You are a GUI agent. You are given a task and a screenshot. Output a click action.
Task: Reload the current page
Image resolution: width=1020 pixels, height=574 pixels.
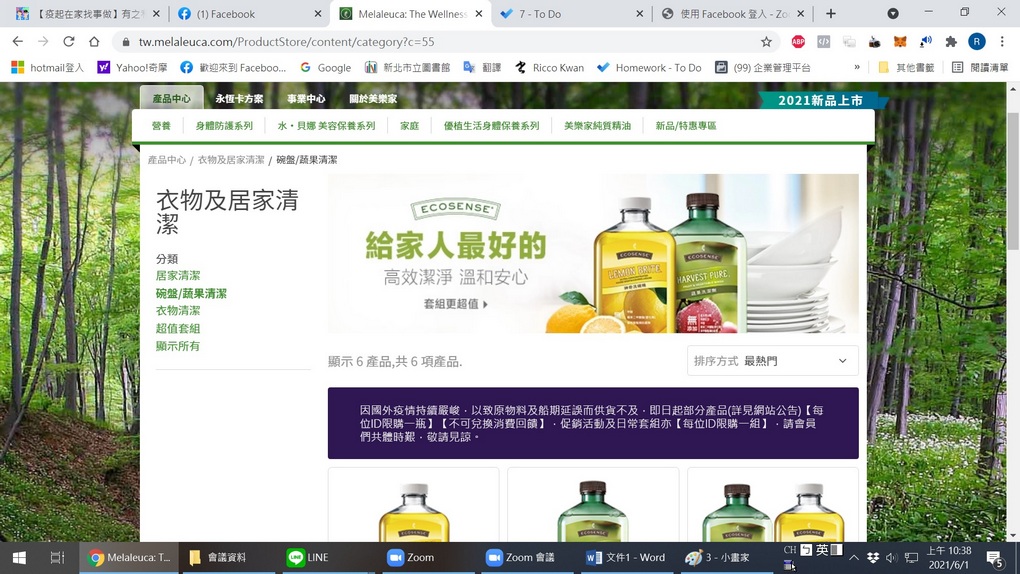click(68, 42)
